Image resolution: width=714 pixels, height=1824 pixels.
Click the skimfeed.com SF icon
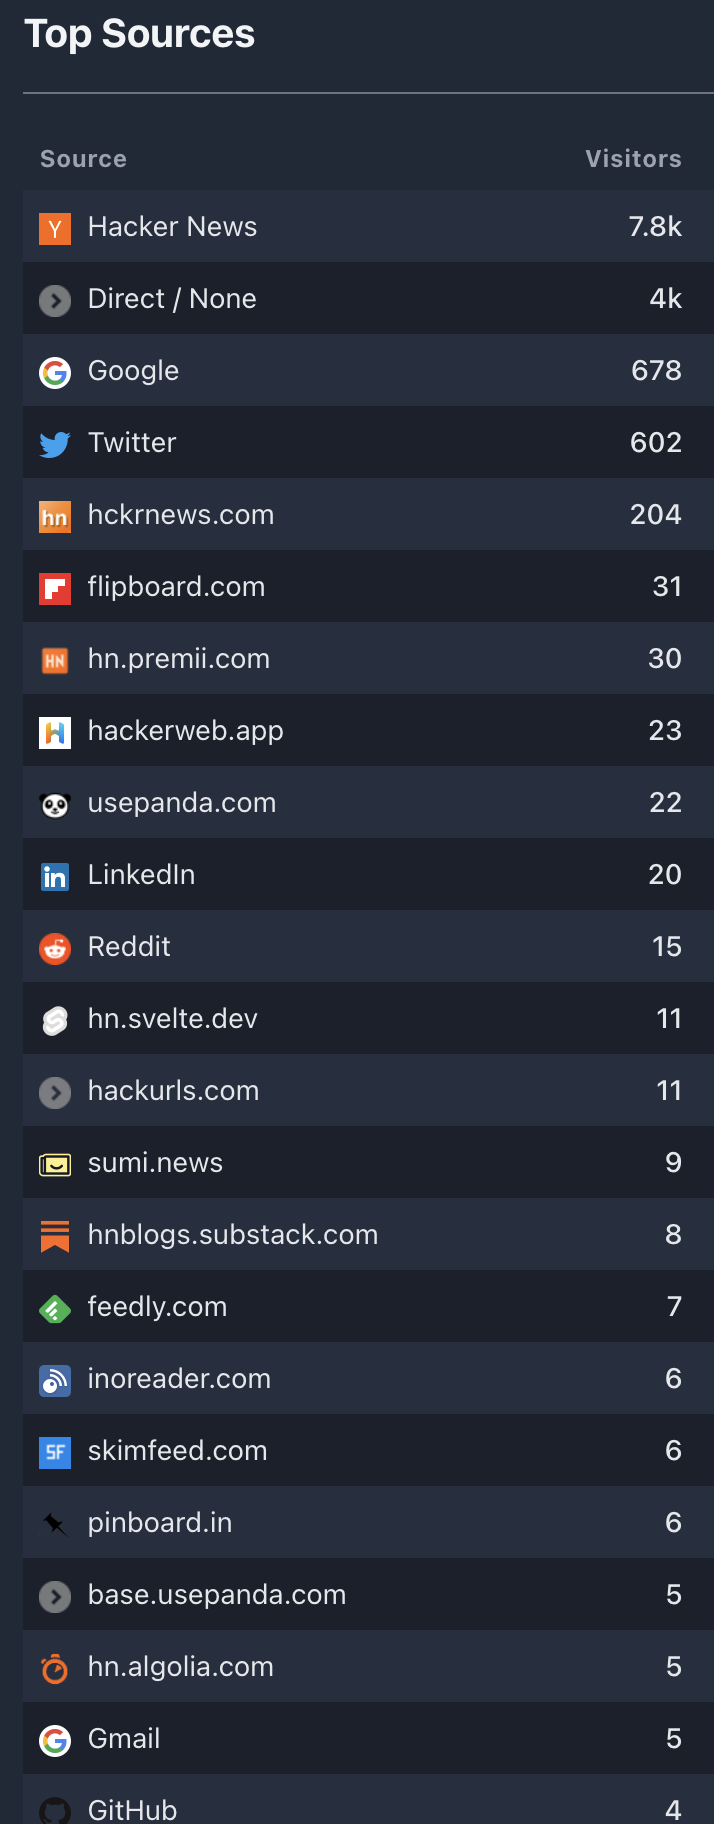click(x=55, y=1453)
